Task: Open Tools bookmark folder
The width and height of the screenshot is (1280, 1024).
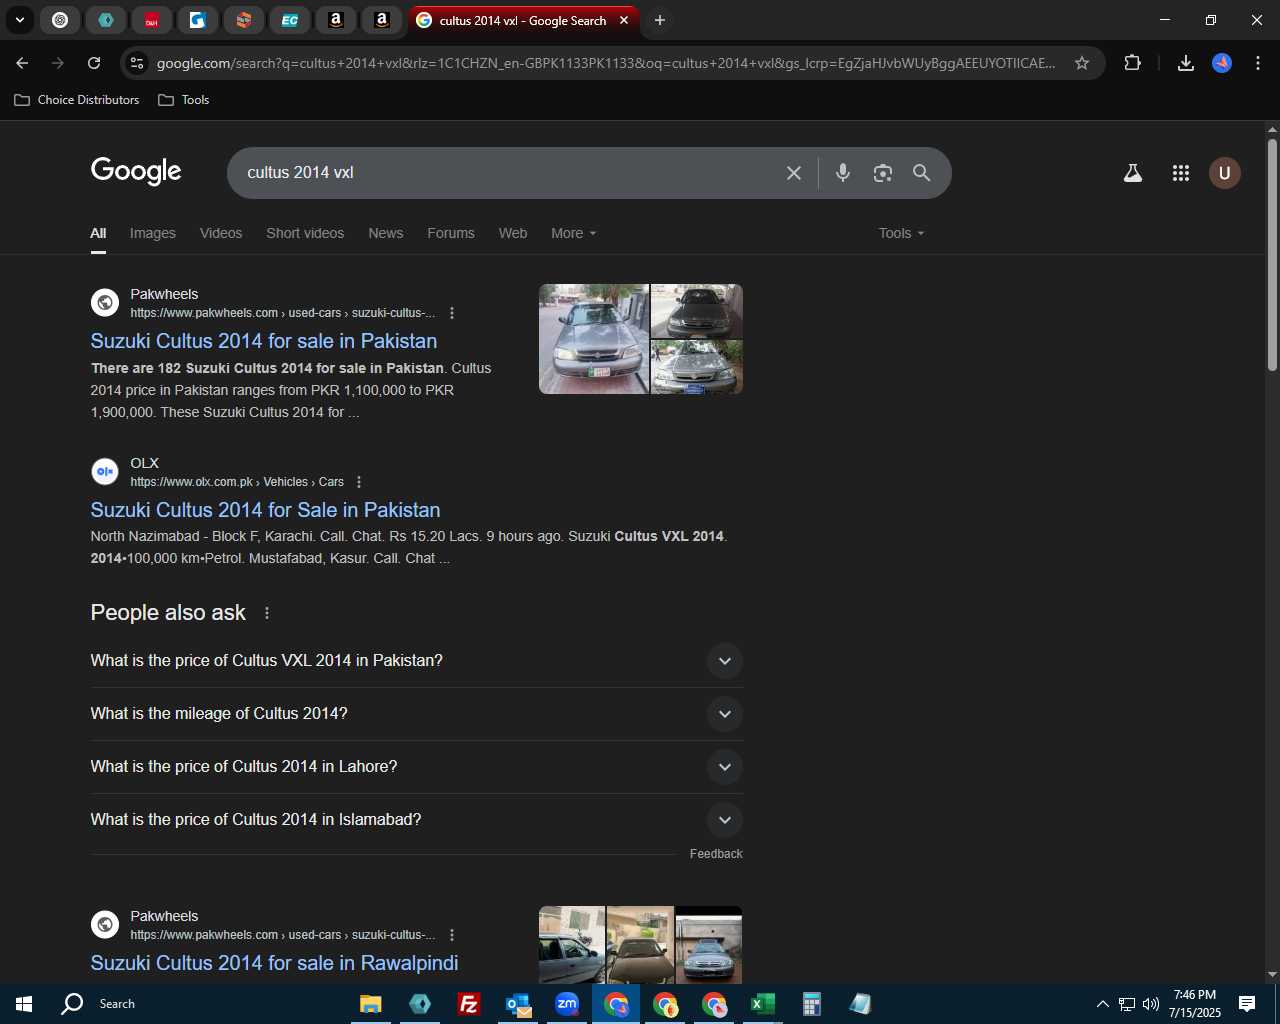Action: 184,100
